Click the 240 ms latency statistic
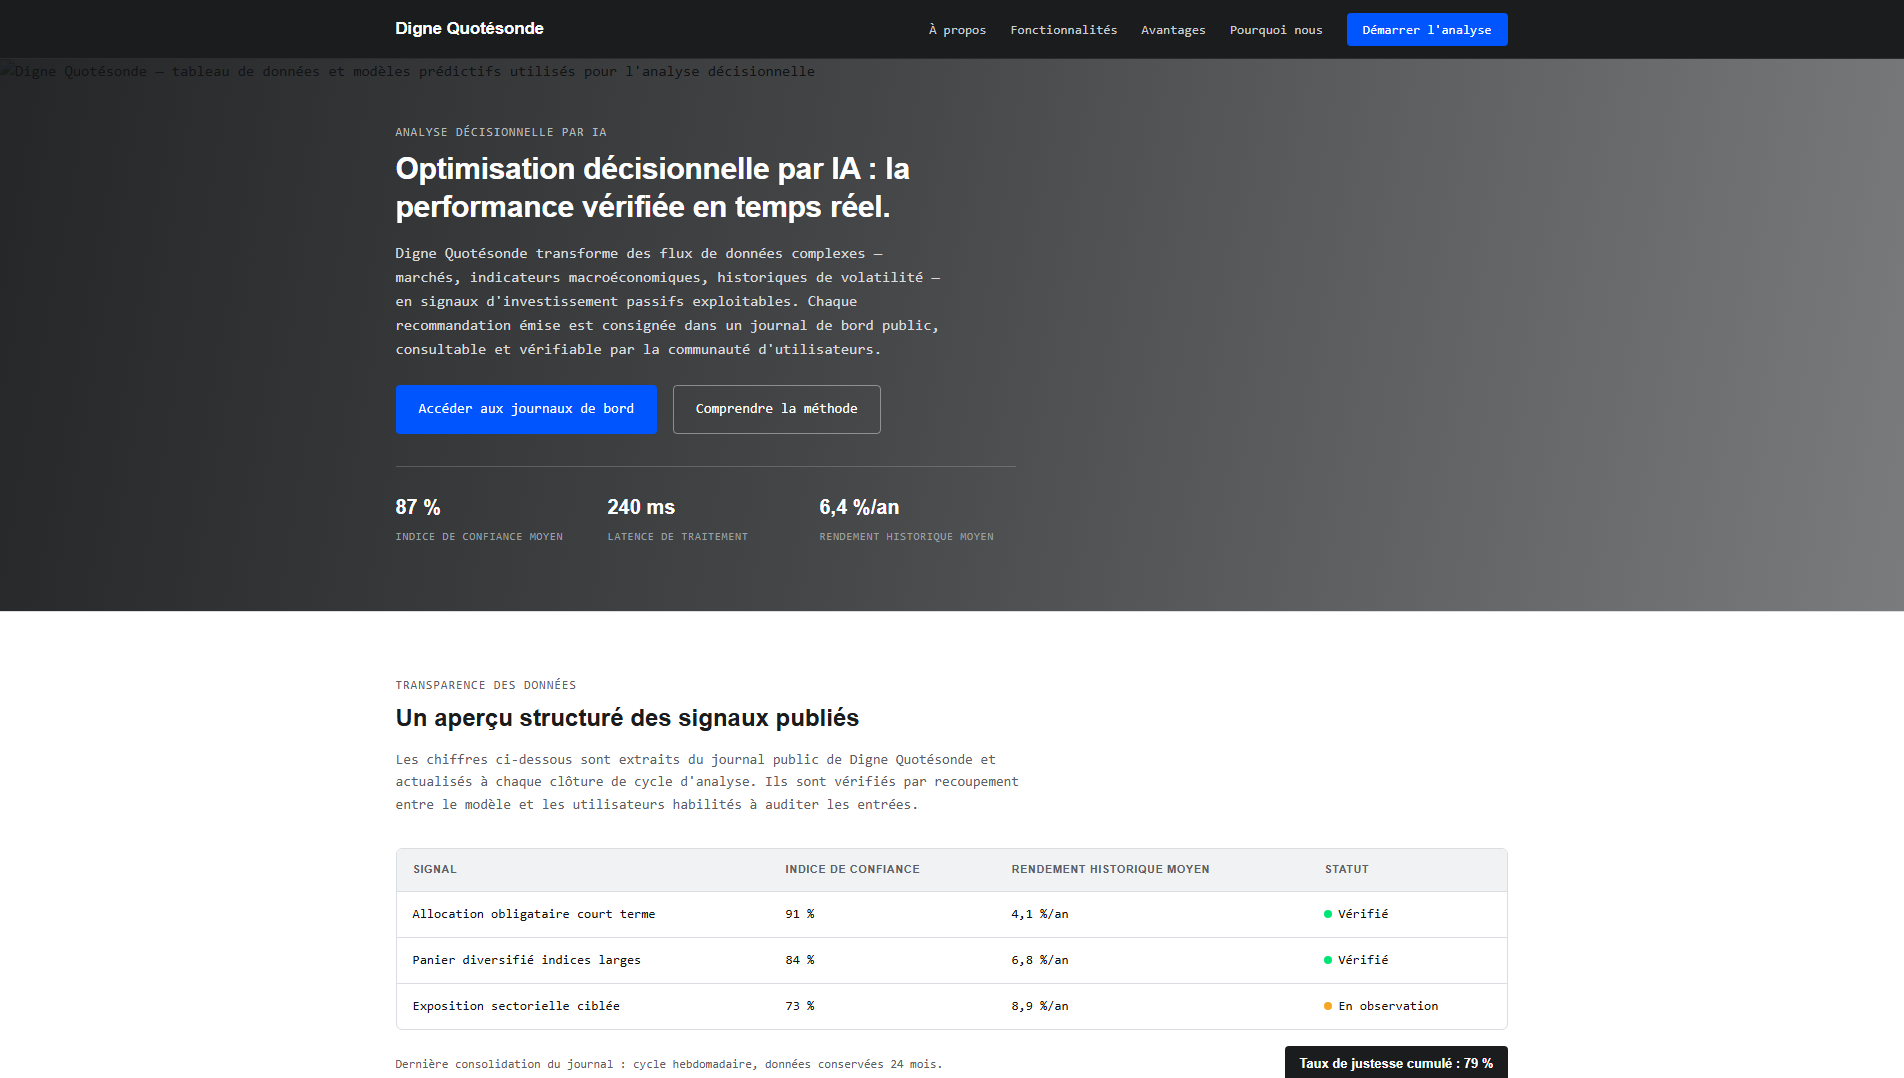 point(641,507)
